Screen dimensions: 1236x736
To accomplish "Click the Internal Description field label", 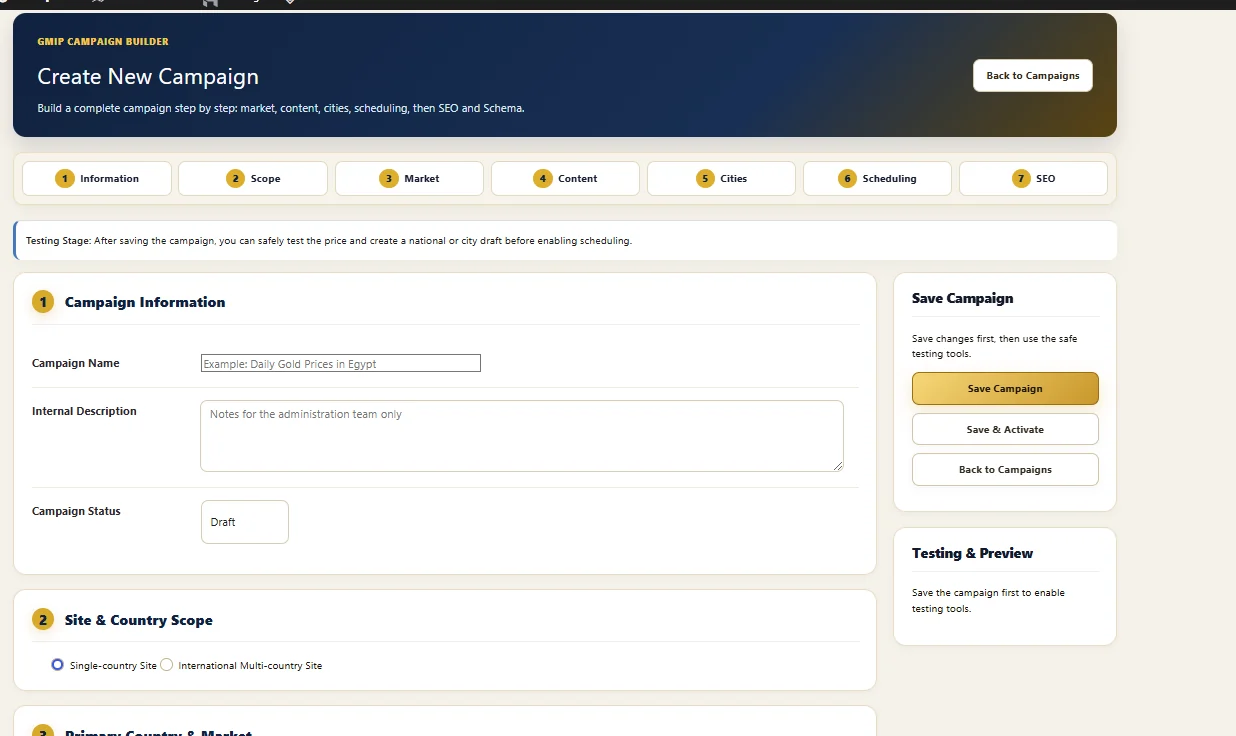I will point(84,411).
